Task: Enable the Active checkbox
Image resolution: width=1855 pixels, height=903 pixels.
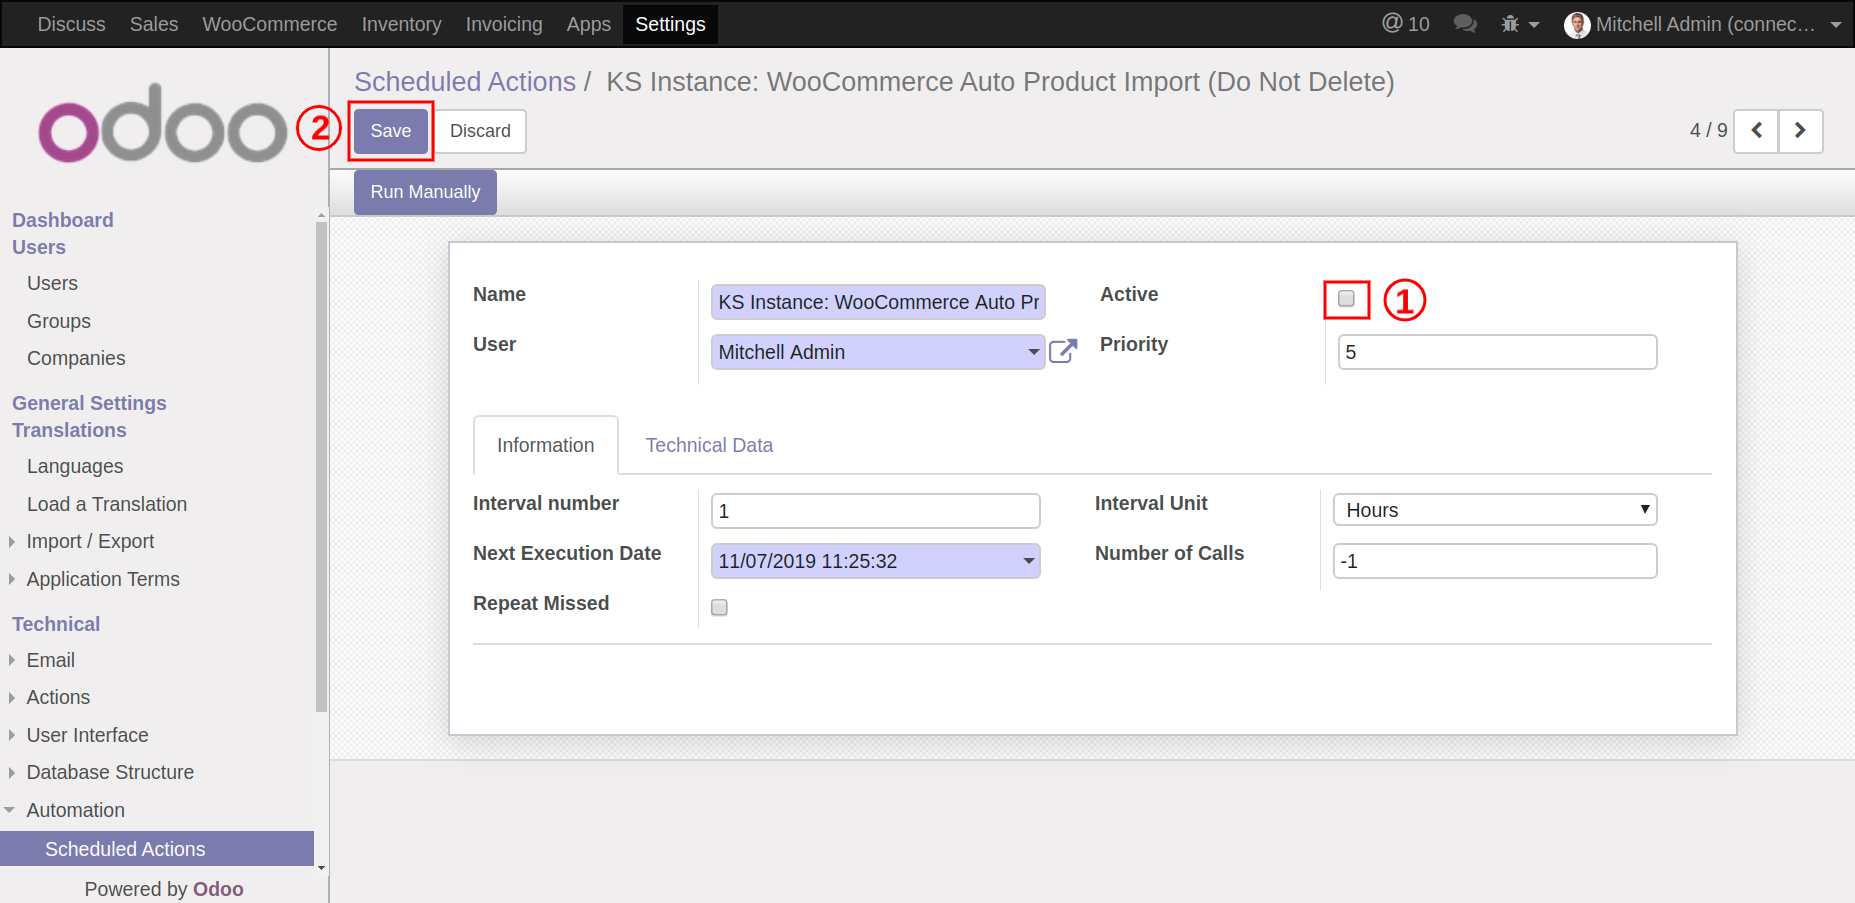Action: coord(1346,299)
